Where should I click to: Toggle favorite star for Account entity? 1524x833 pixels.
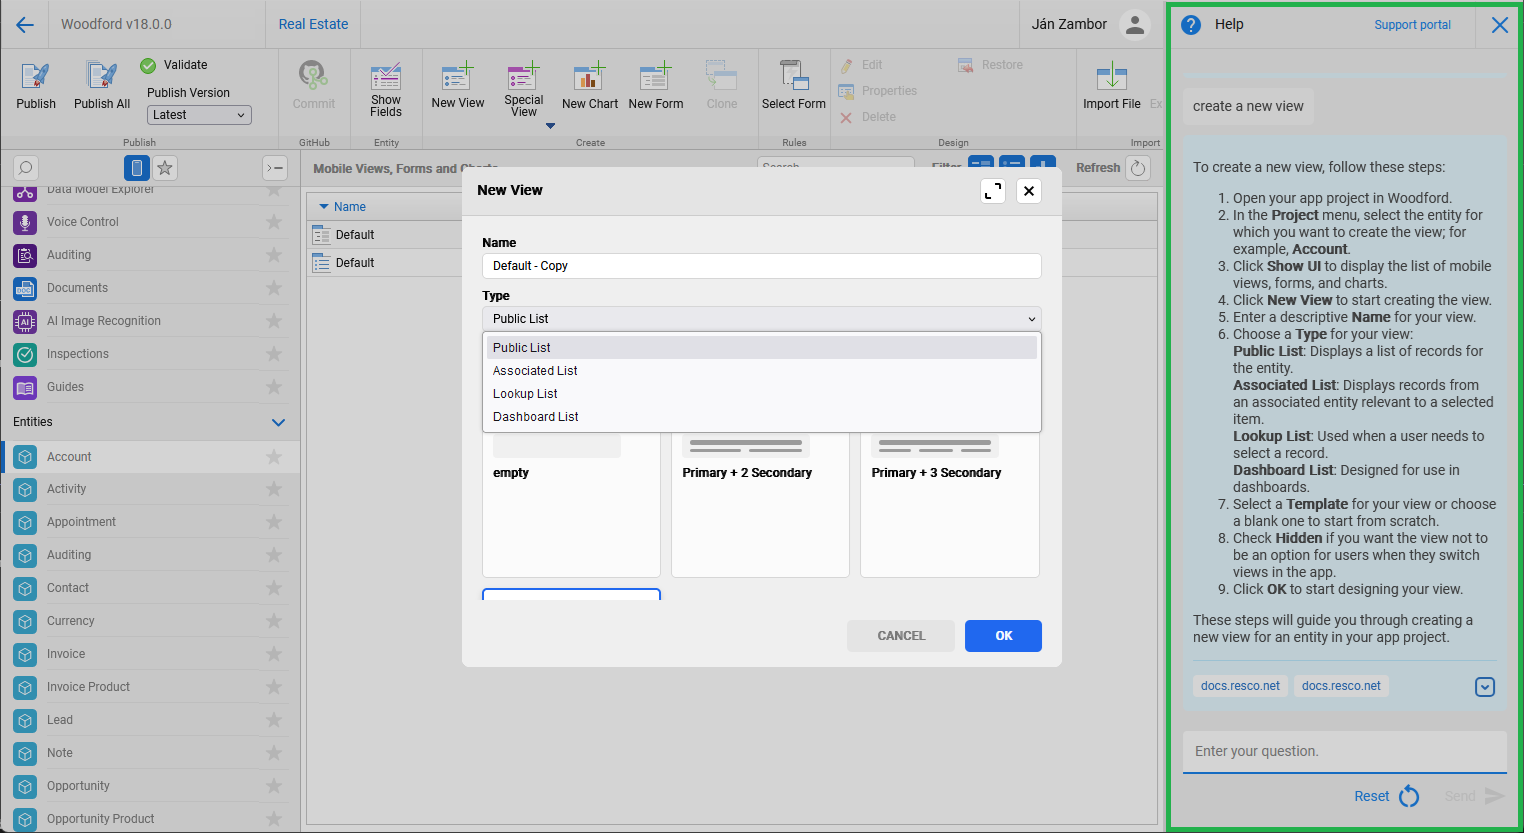pyautogui.click(x=274, y=457)
